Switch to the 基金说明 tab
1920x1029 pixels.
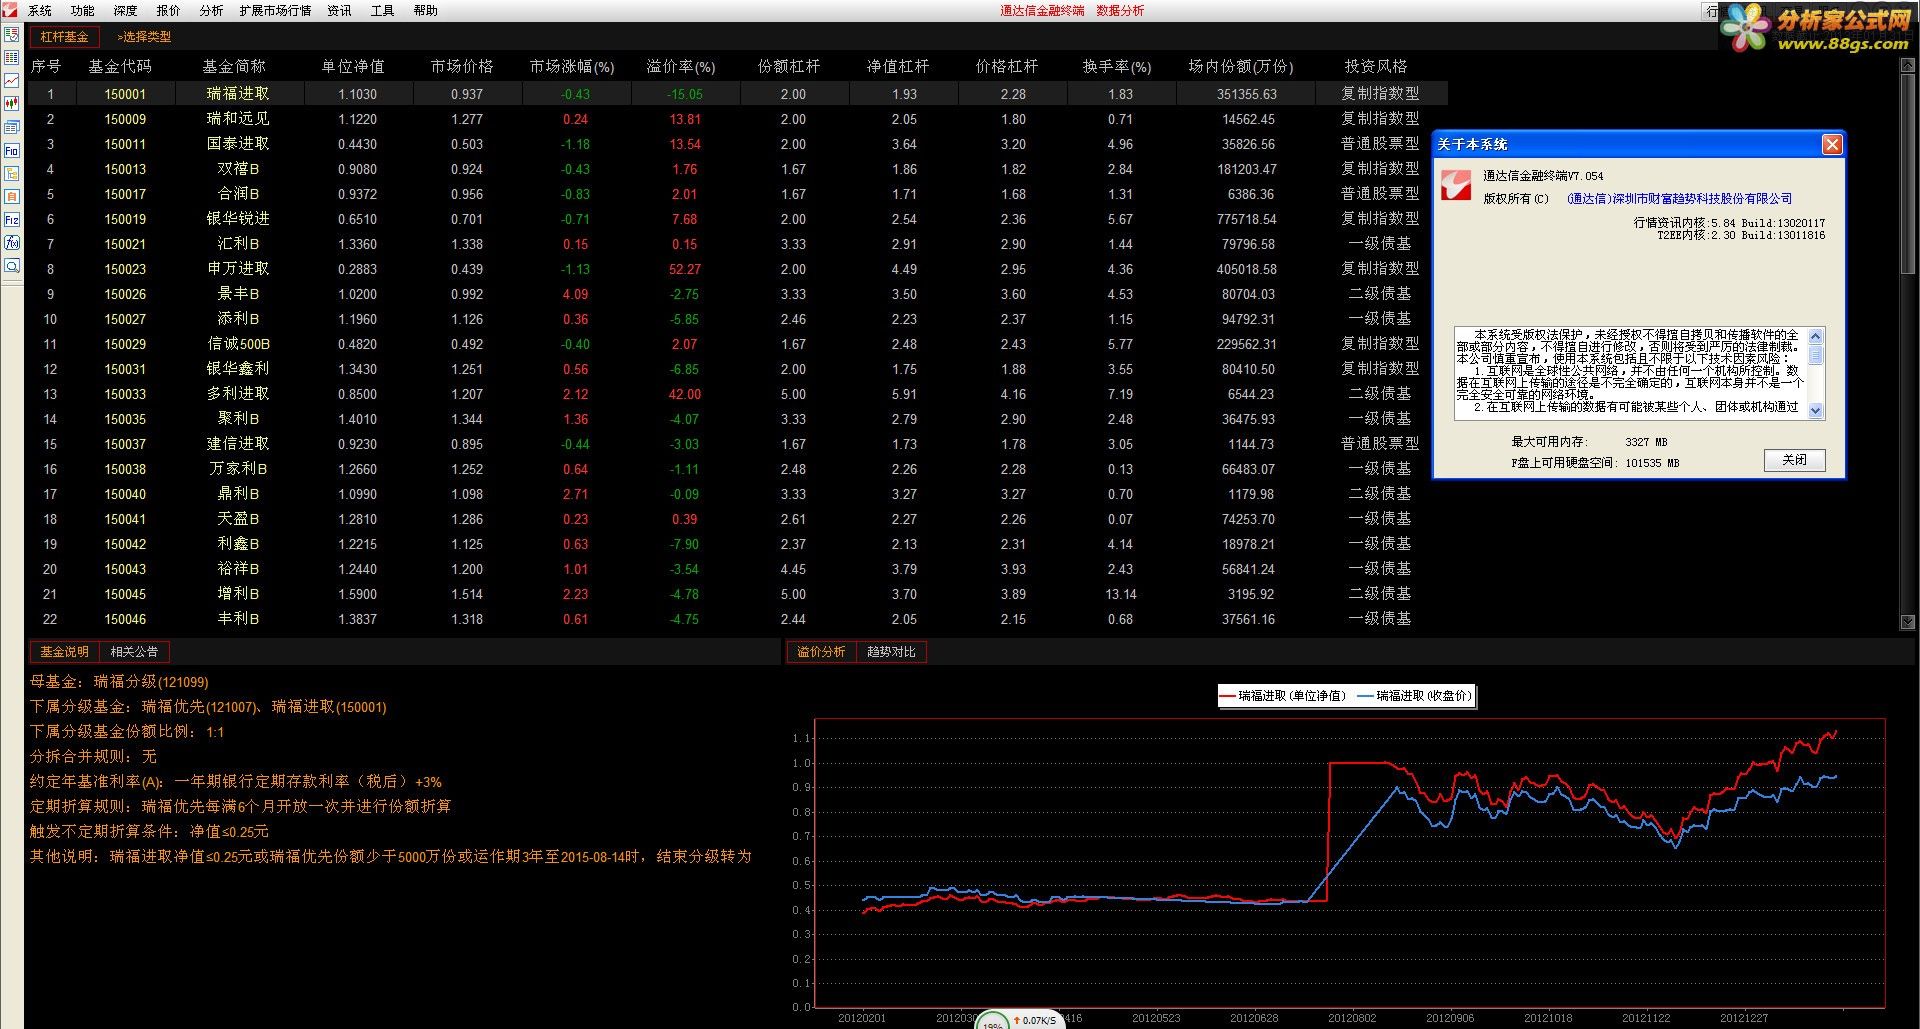(x=65, y=652)
